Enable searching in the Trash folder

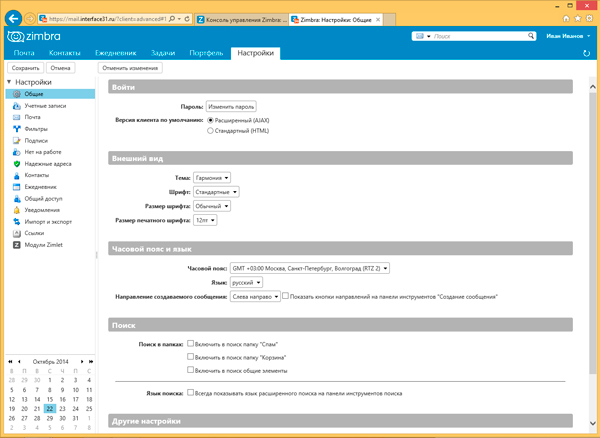pos(191,356)
